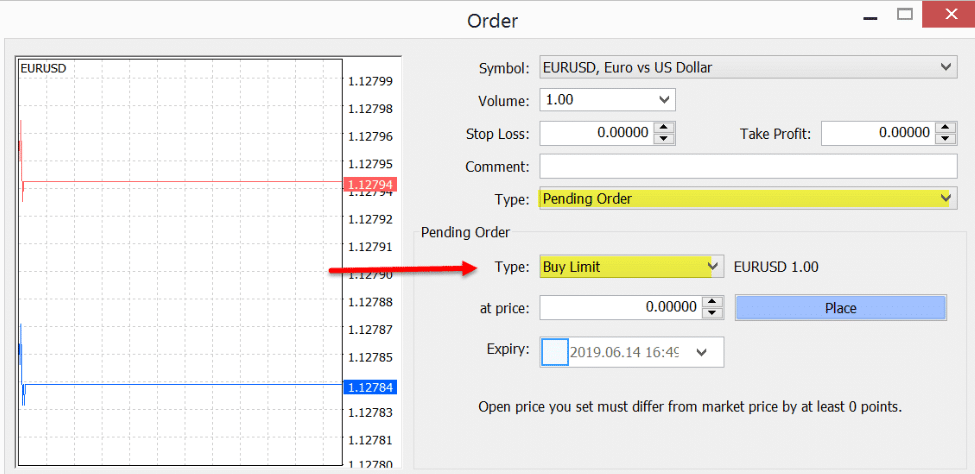Image resolution: width=975 pixels, height=474 pixels.
Task: Click the 1.12790 axis price label
Action: [x=371, y=274]
